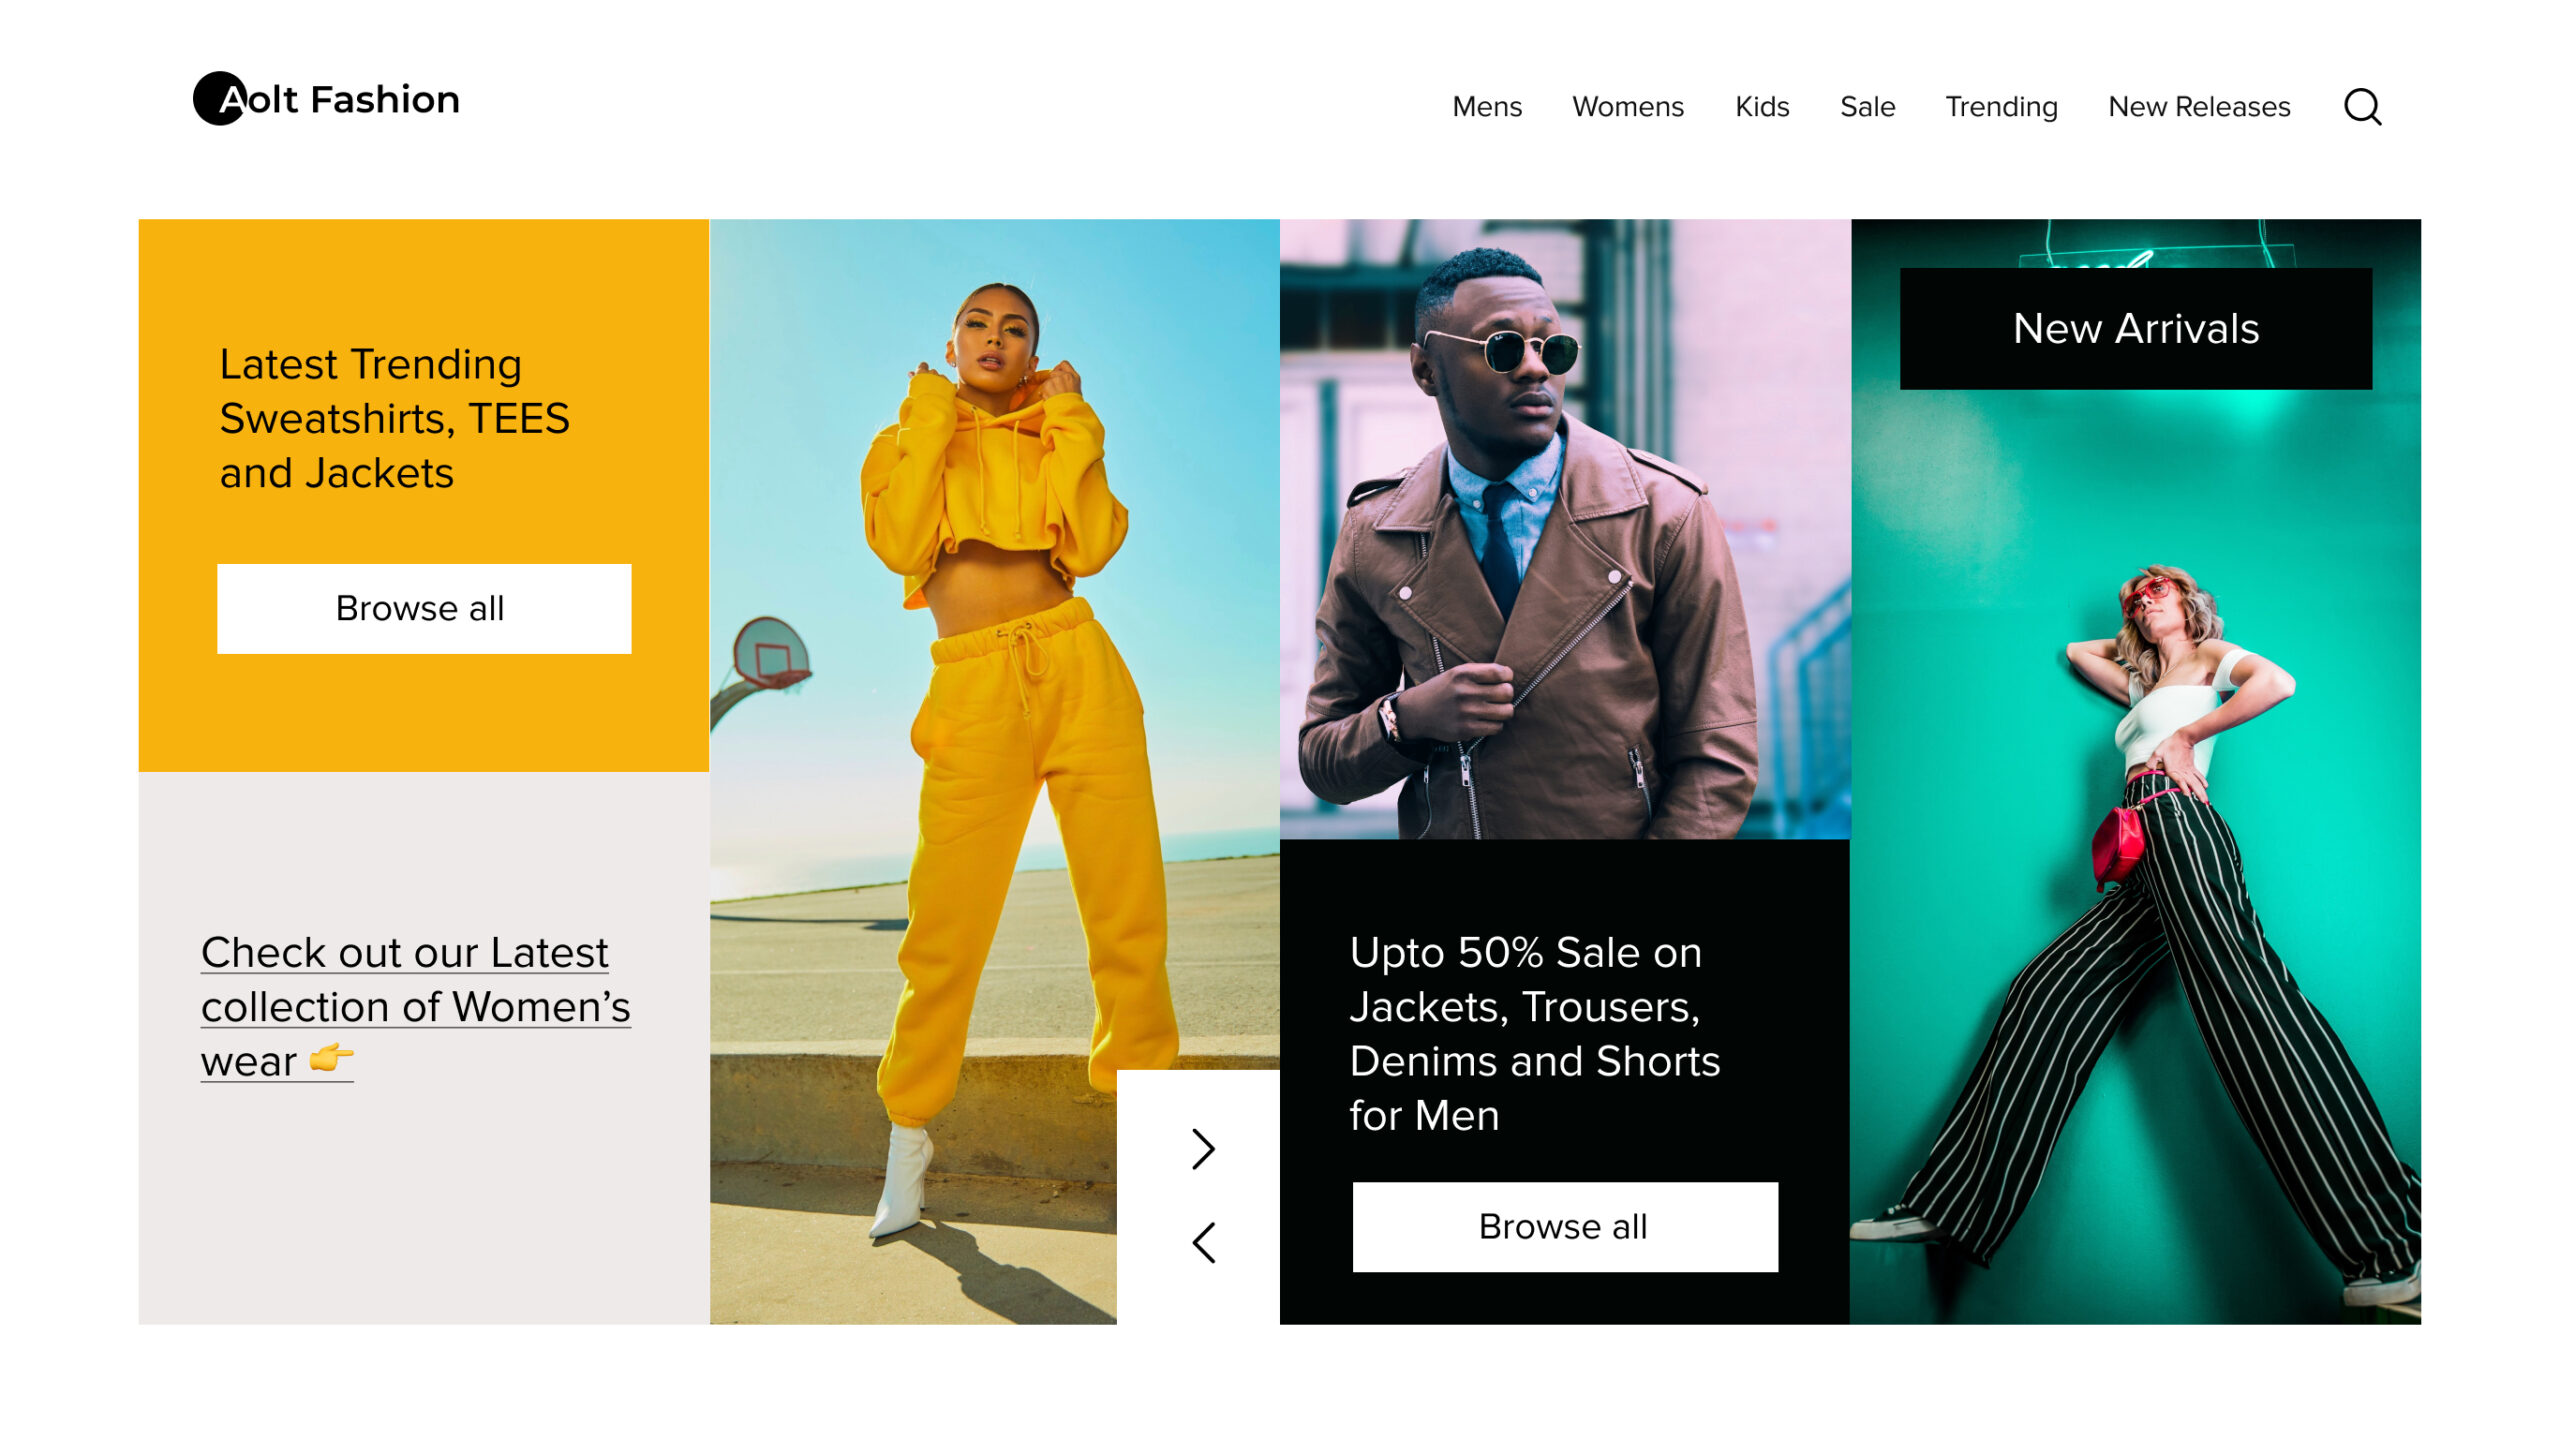Image resolution: width=2560 pixels, height=1439 pixels.
Task: Click the Latest Trending Sweatshirts heading
Action: tap(394, 418)
